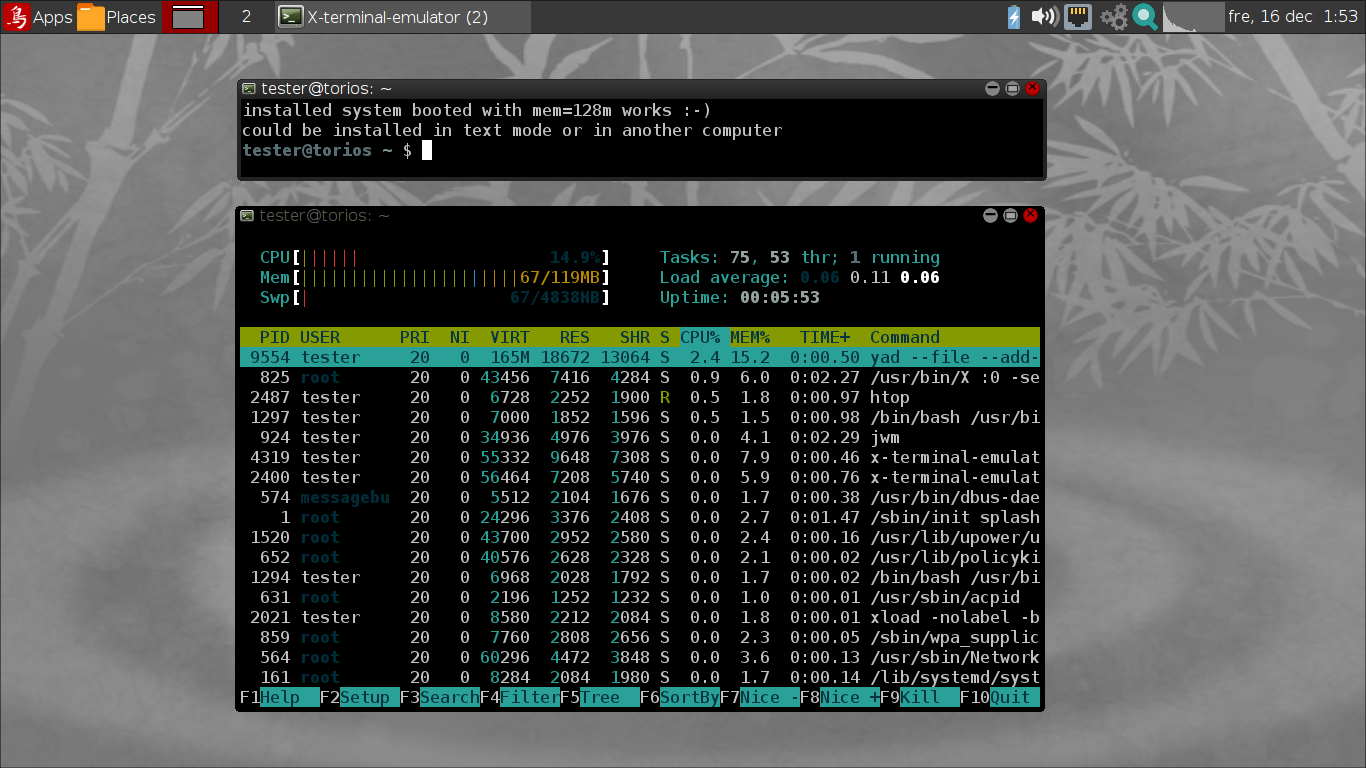Open window menu icon of top terminal
Screen dimensions: 1366x768
tap(248, 89)
